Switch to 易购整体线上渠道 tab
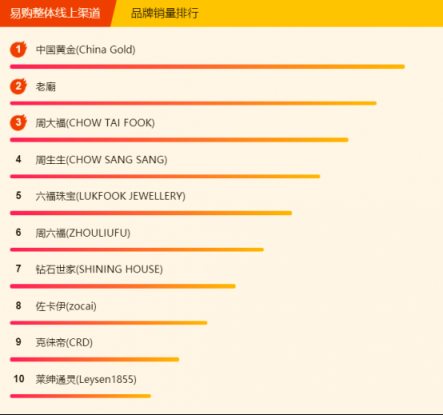Image resolution: width=443 pixels, height=415 pixels. [55, 13]
